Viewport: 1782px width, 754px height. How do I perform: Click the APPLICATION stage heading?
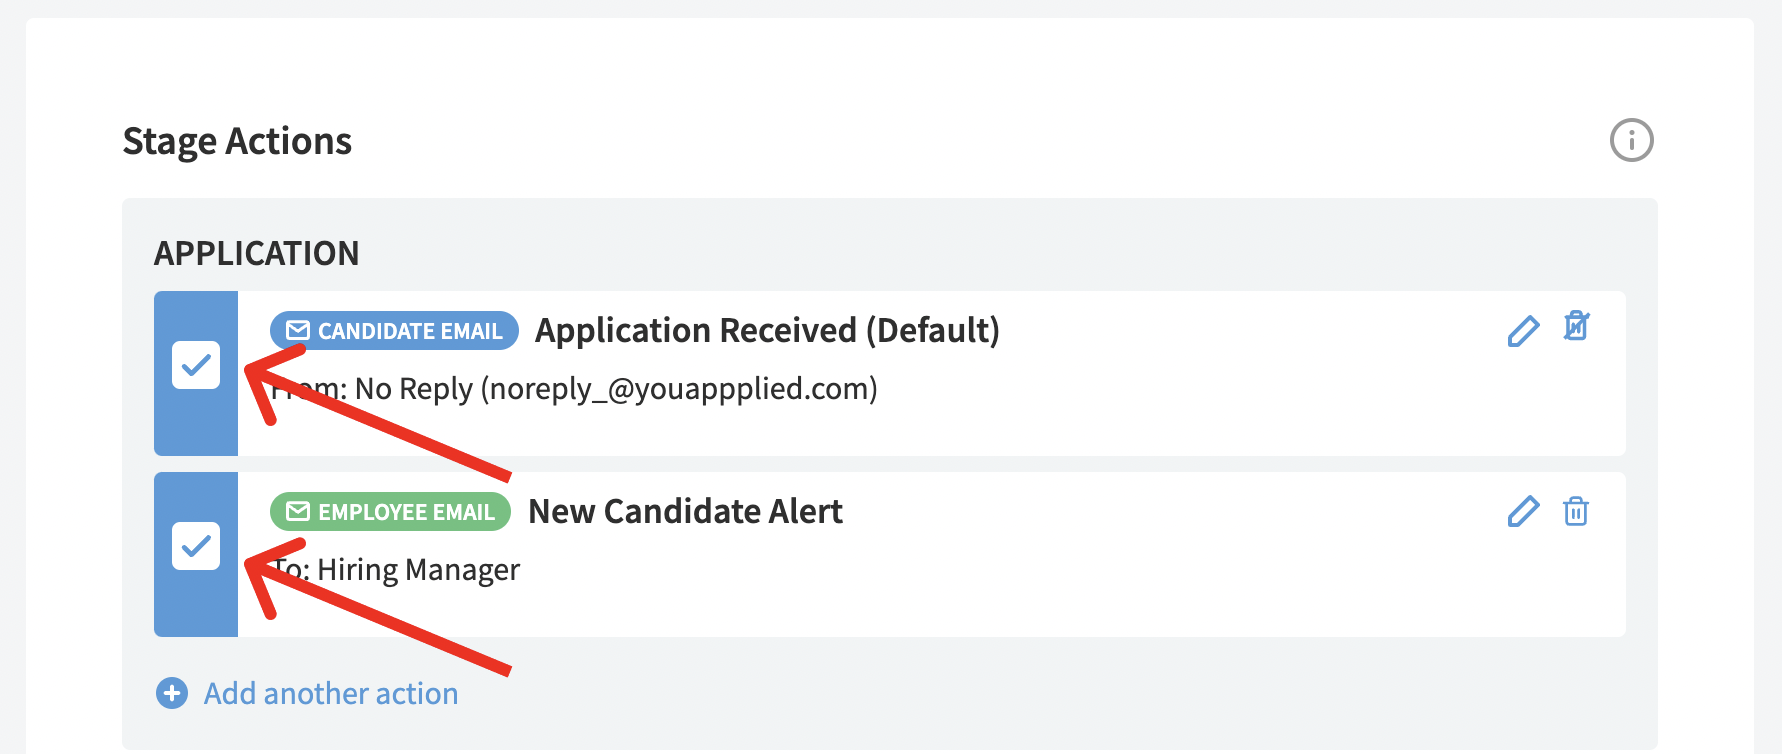[x=256, y=253]
